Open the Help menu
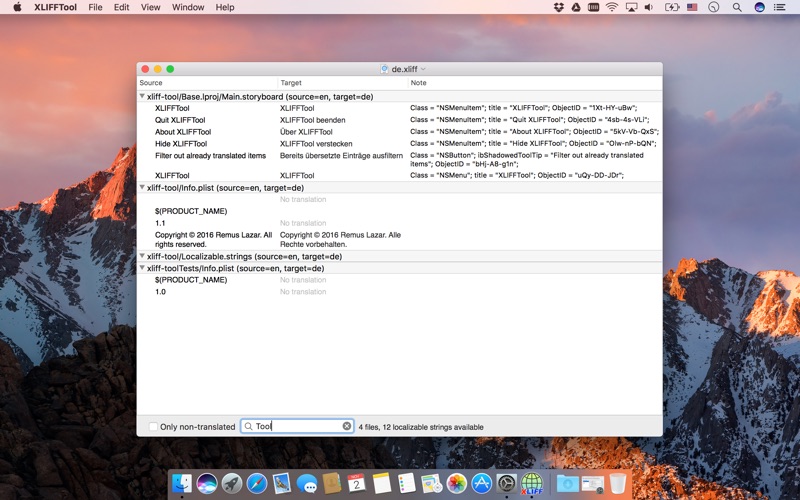This screenshot has height=500, width=800. 225,7
